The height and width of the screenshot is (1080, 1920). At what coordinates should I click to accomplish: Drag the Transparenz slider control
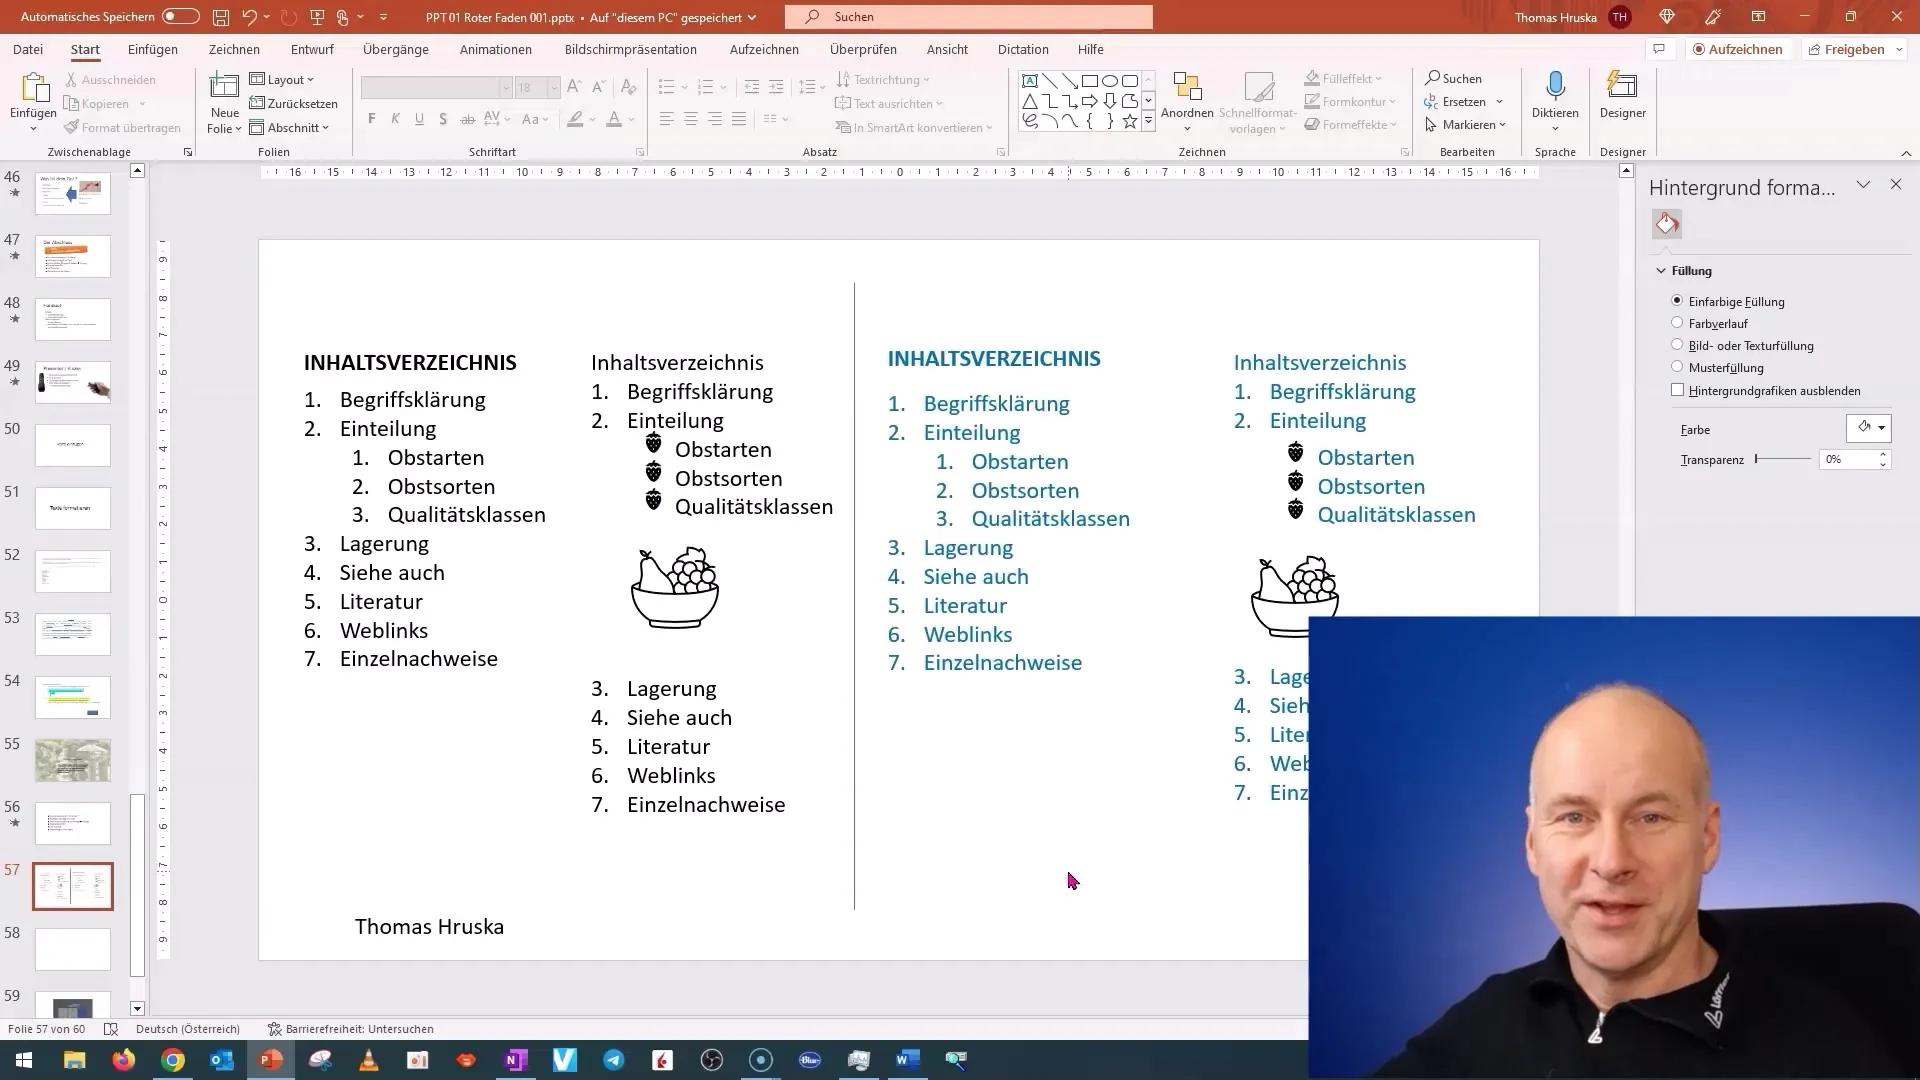pyautogui.click(x=1755, y=459)
